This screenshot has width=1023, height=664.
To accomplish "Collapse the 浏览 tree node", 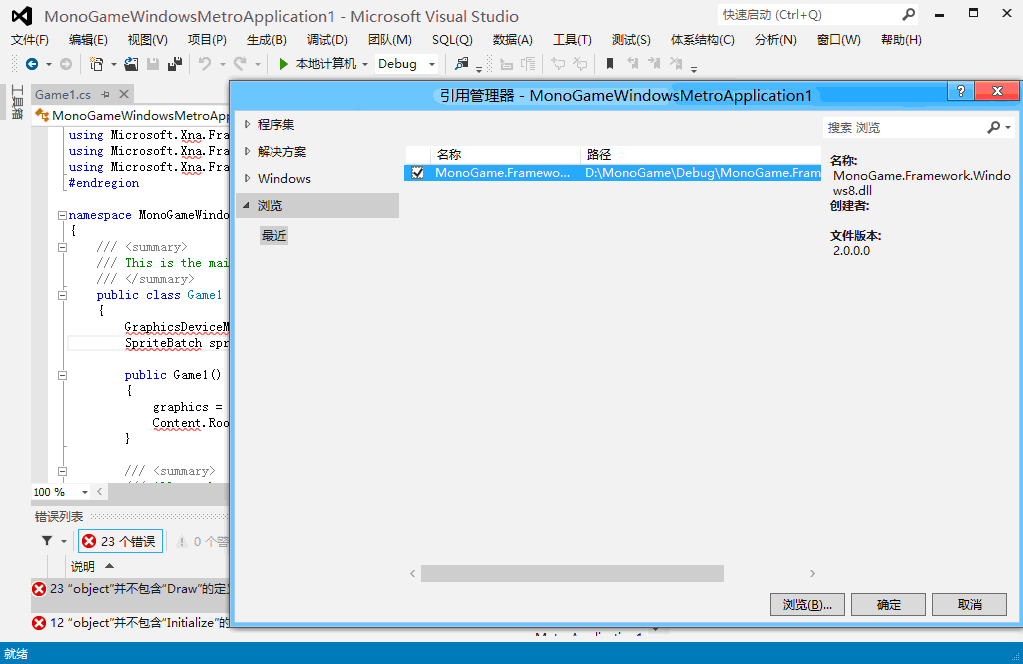I will tap(247, 205).
